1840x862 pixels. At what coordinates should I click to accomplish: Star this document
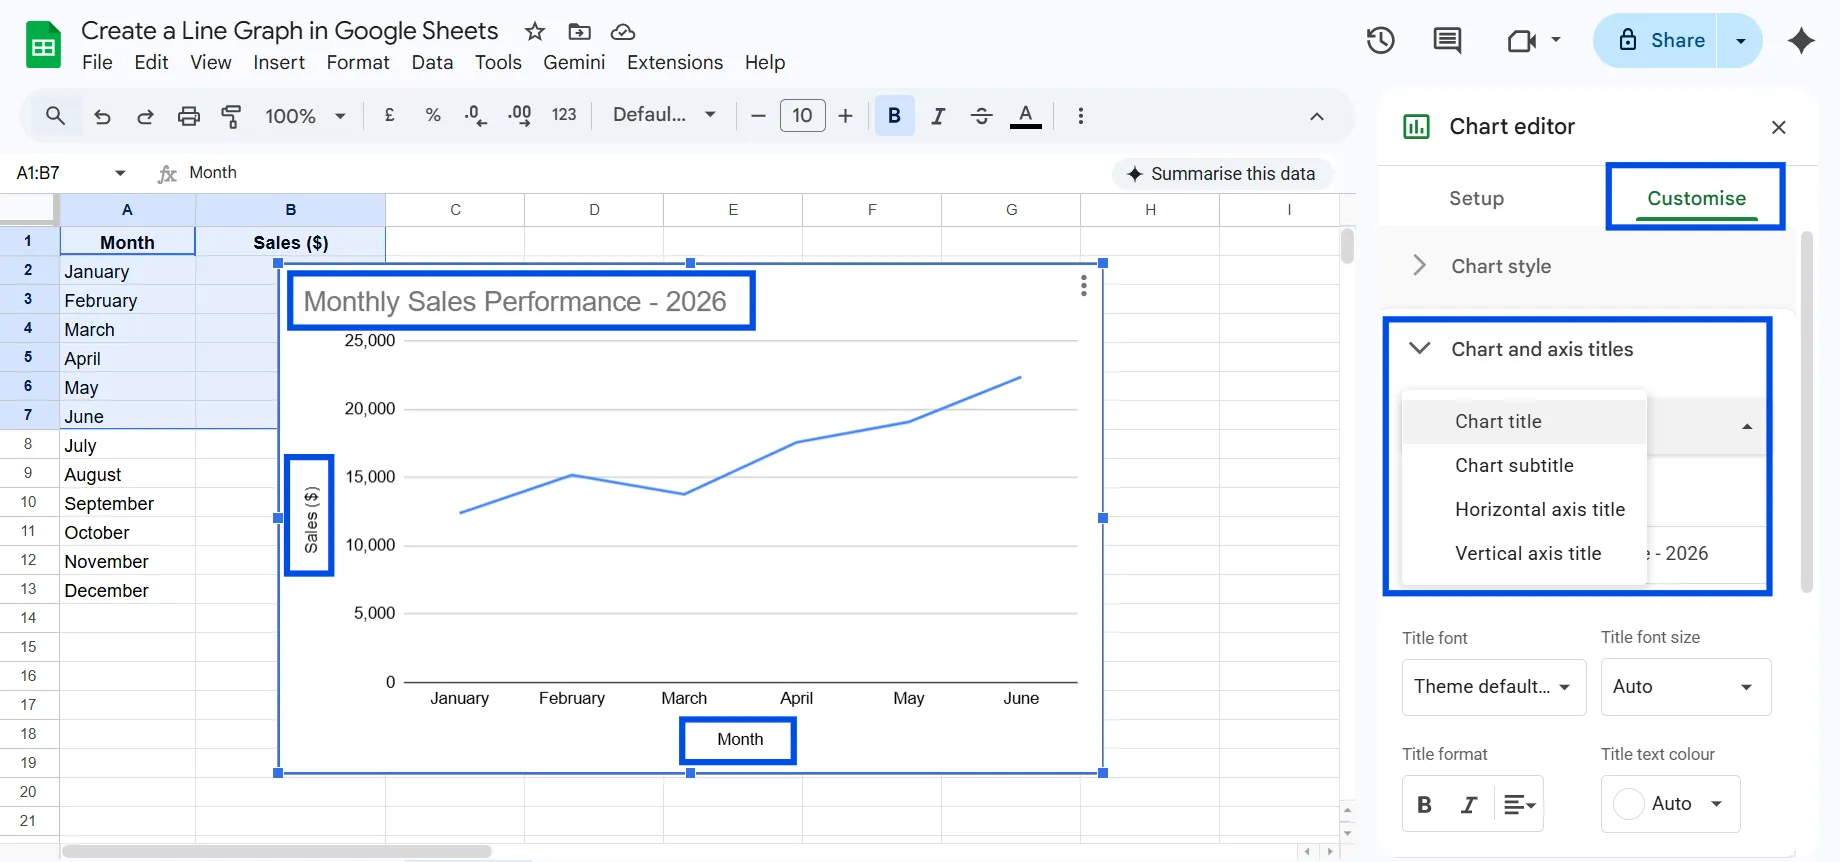click(x=535, y=32)
